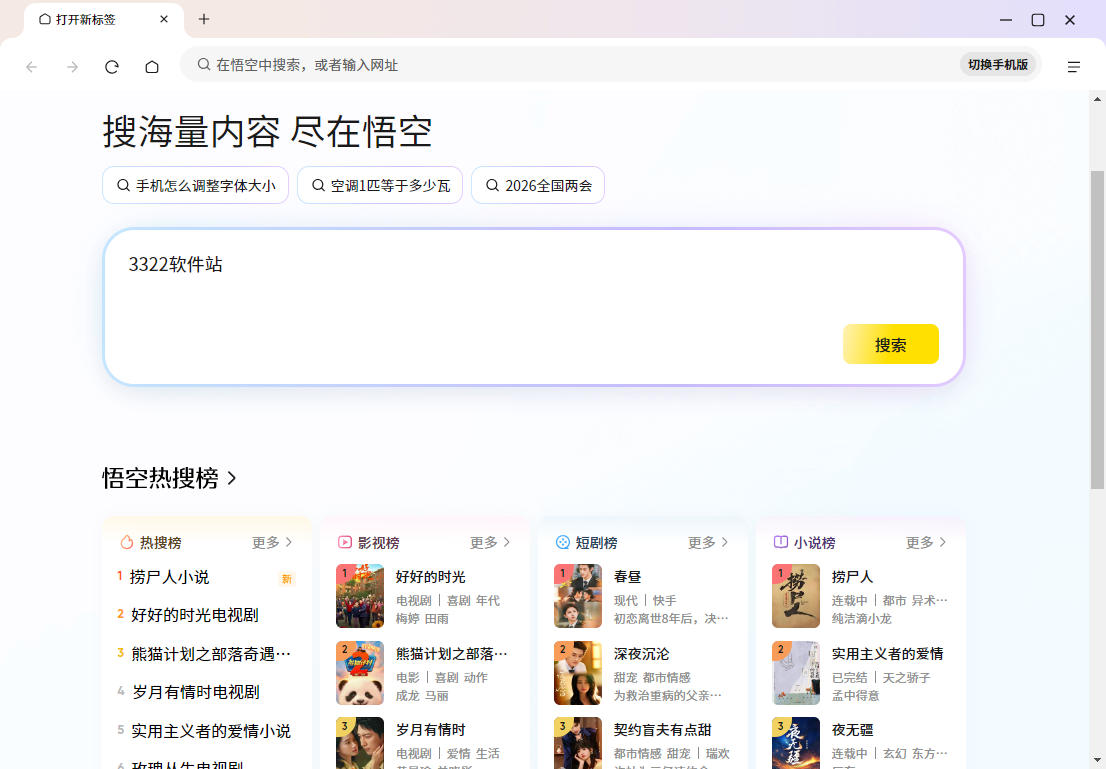The height and width of the screenshot is (769, 1106).
Task: Open the 悟空热搜榜 heading chevron
Action: tap(232, 479)
